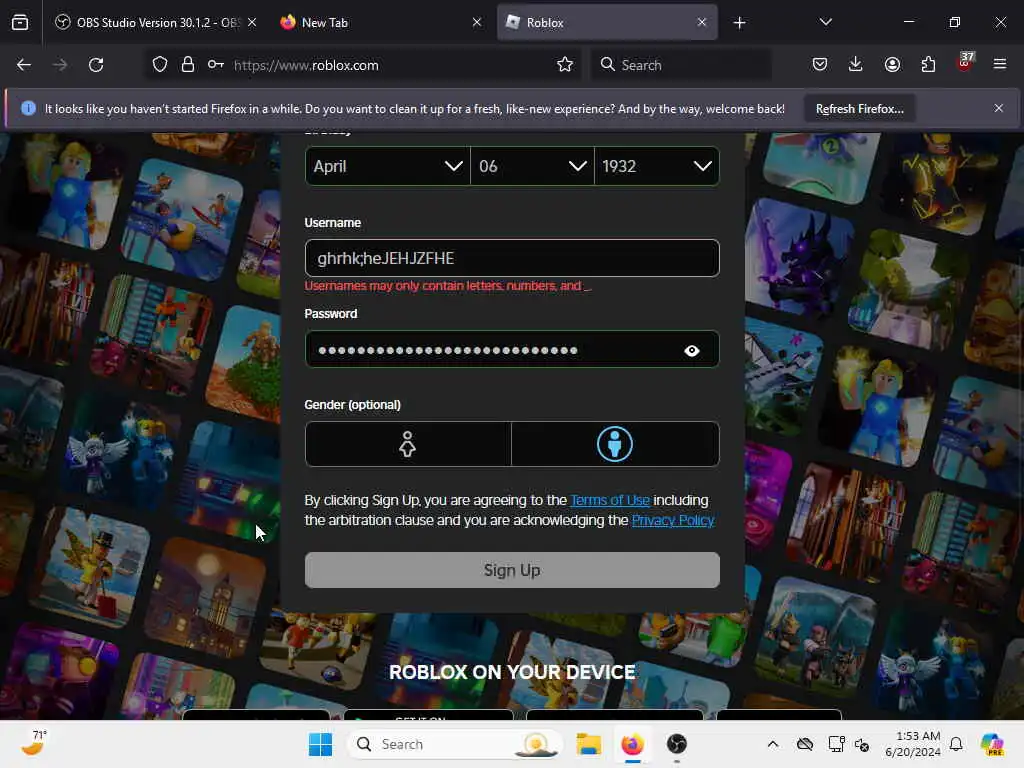This screenshot has height=768, width=1024.
Task: Open a new browser tab
Action: click(739, 23)
